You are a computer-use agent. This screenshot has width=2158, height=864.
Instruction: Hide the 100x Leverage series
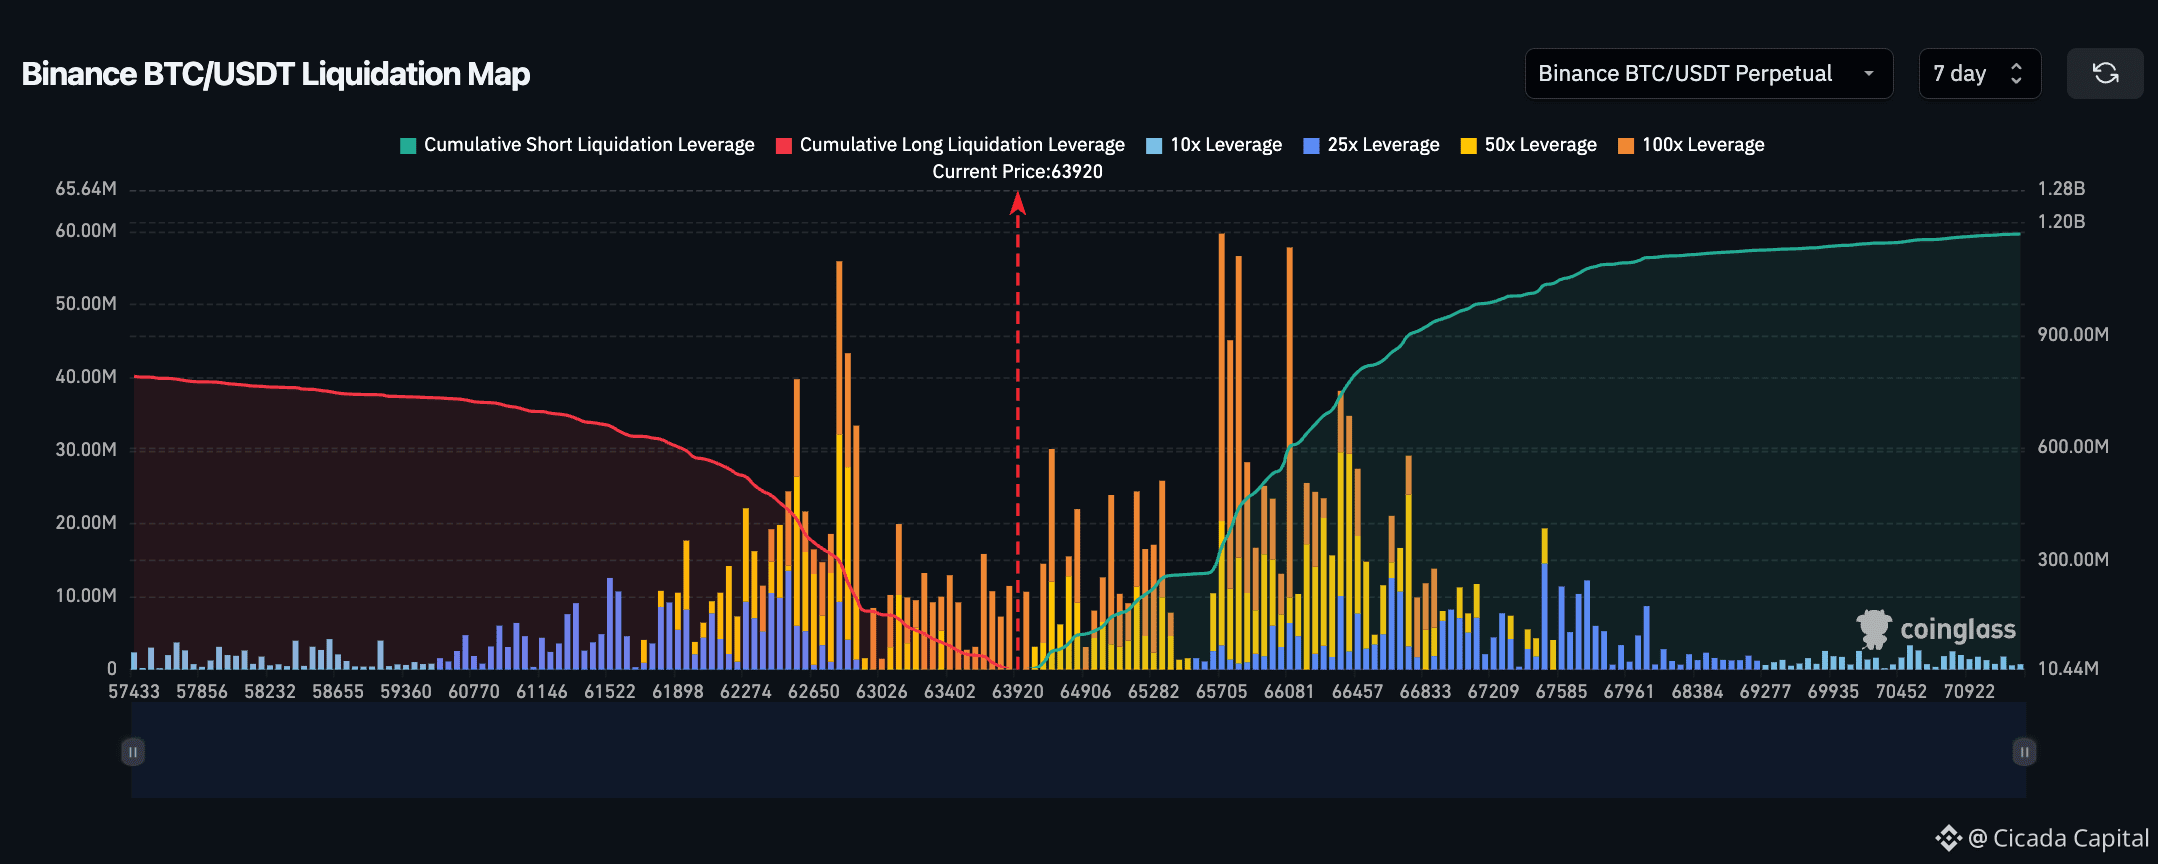click(1691, 145)
